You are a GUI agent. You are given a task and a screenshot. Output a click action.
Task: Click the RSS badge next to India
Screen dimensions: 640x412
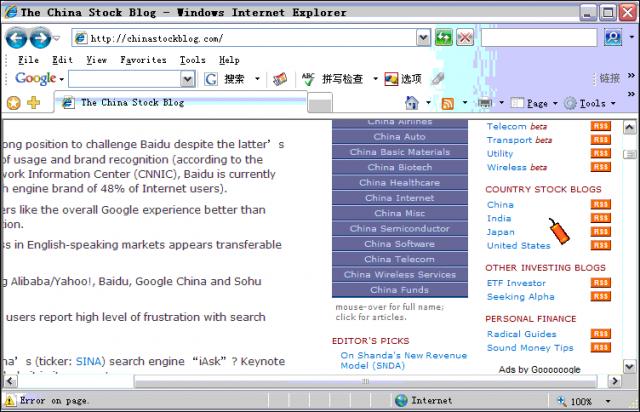601,218
